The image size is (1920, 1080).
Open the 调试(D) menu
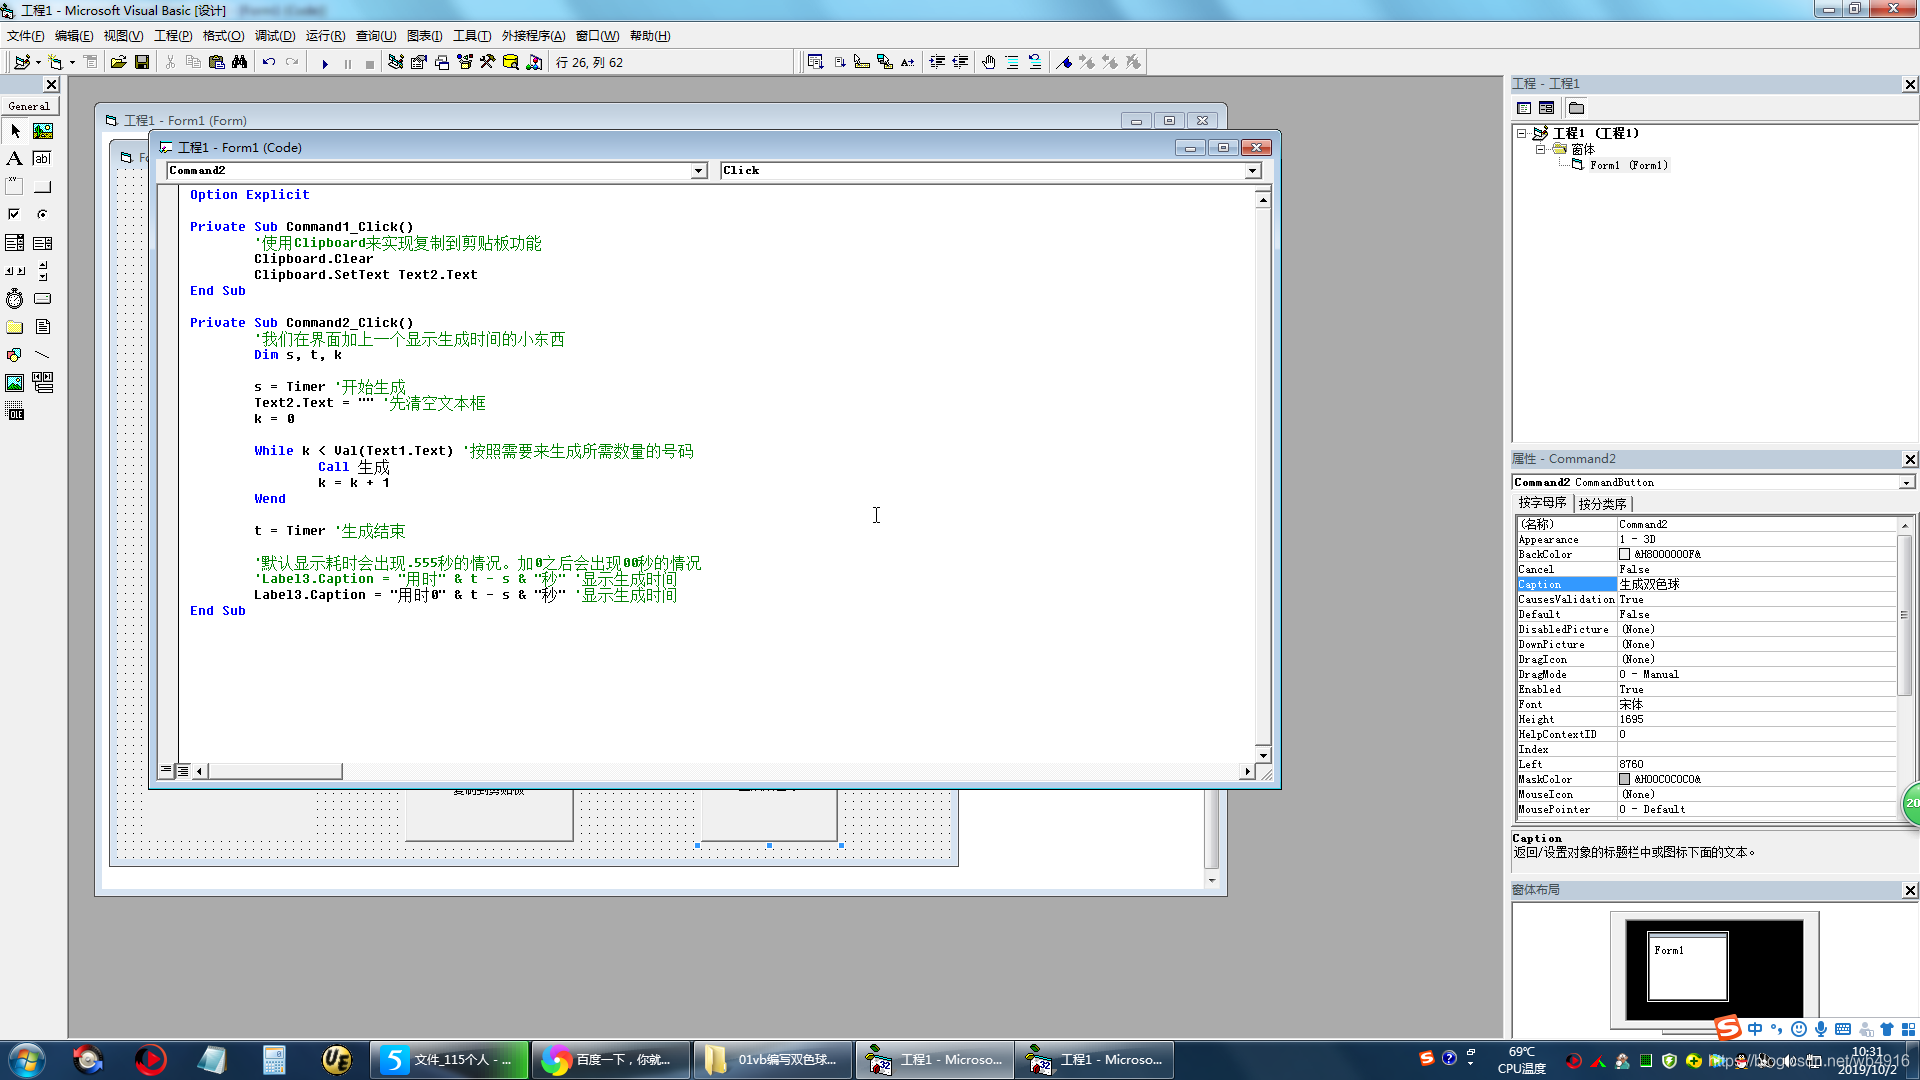[274, 36]
